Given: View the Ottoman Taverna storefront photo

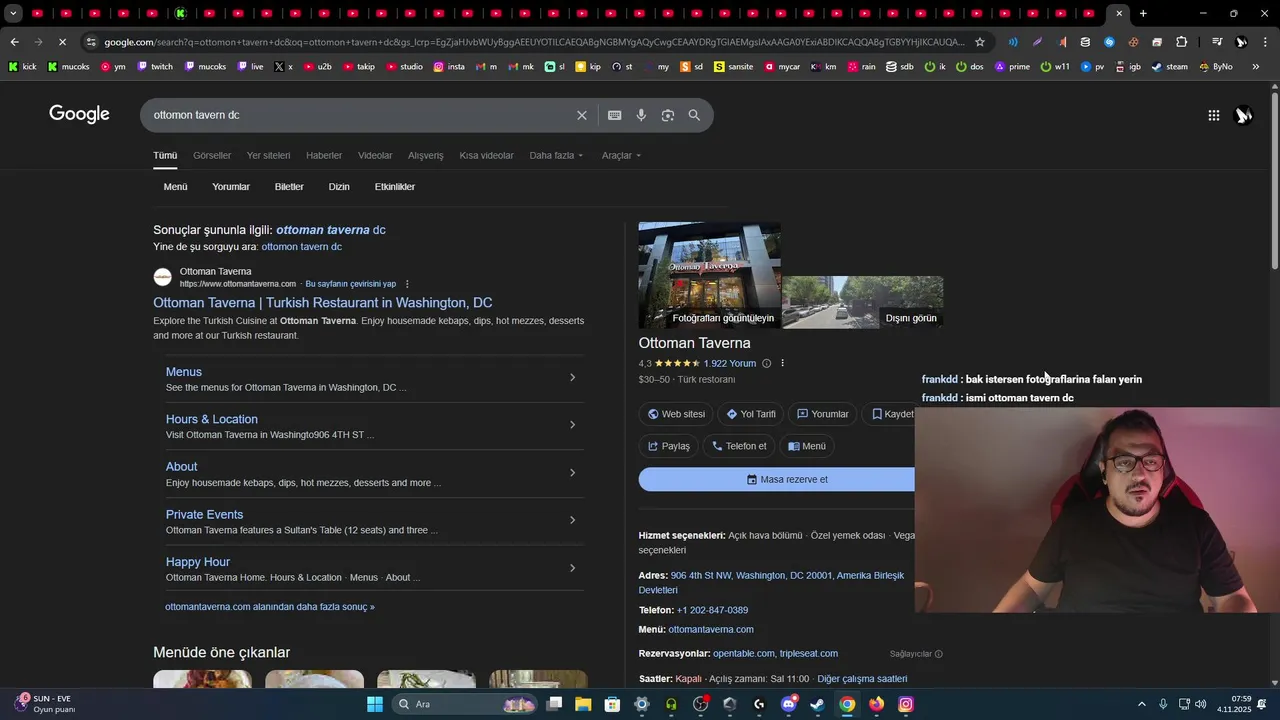Looking at the screenshot, I should (710, 275).
